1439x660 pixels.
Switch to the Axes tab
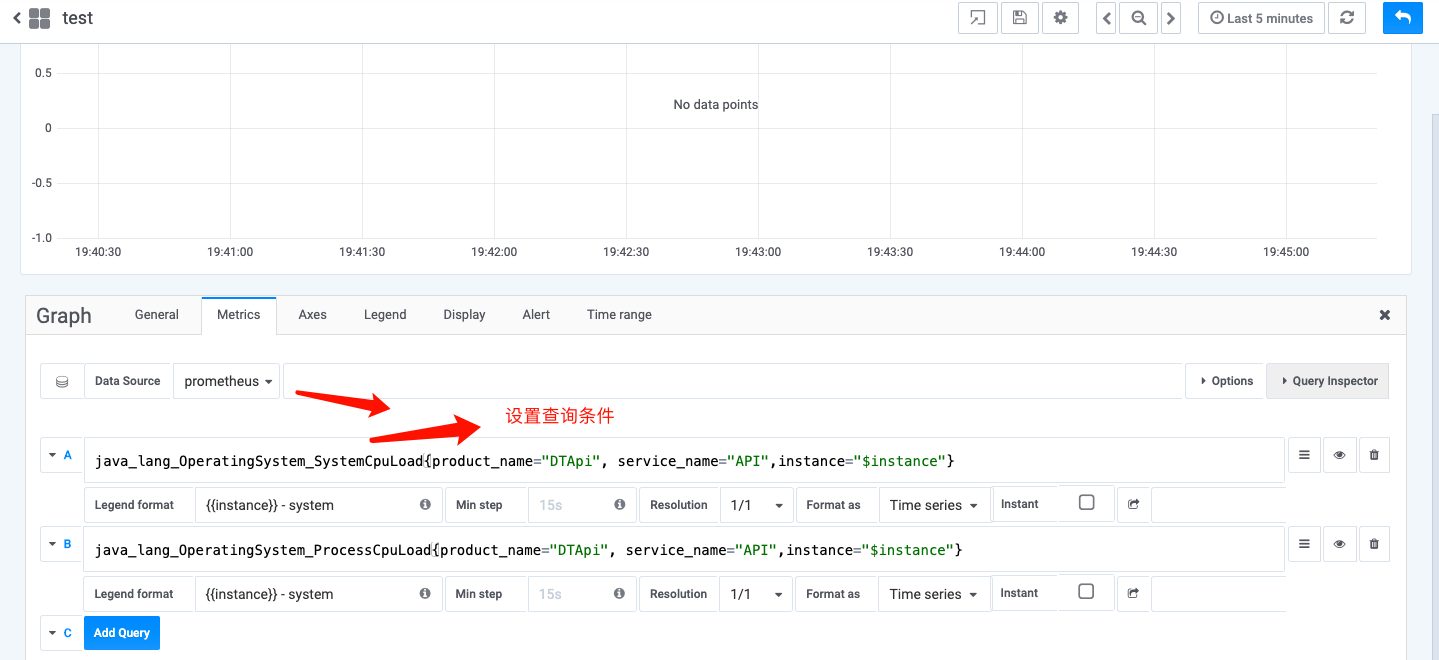(x=312, y=314)
